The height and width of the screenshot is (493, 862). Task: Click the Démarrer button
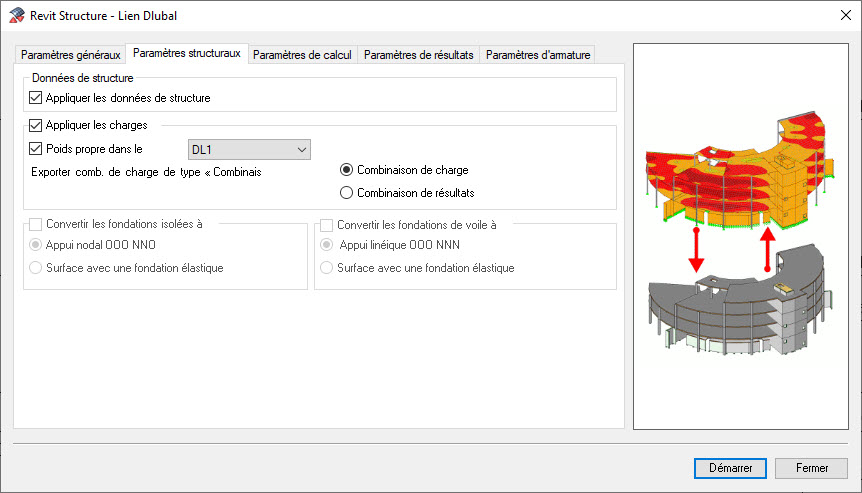[730, 468]
